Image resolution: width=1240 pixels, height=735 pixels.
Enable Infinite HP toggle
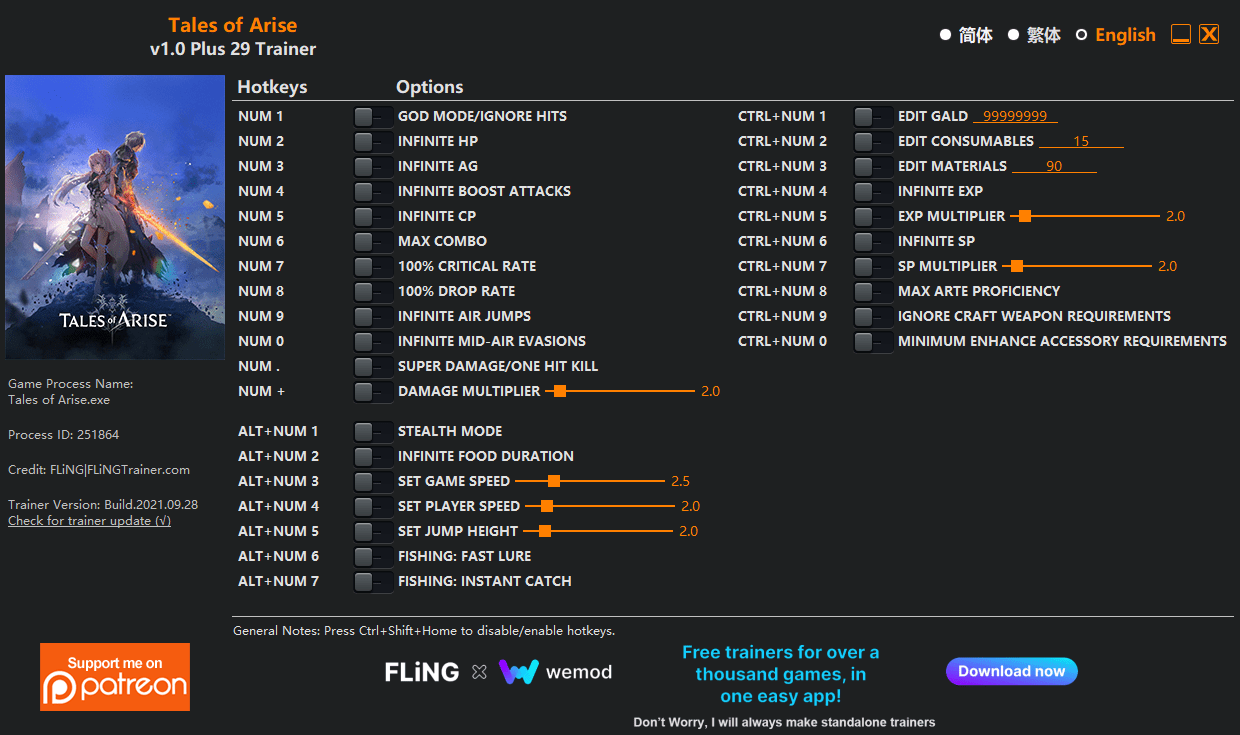pyautogui.click(x=372, y=142)
